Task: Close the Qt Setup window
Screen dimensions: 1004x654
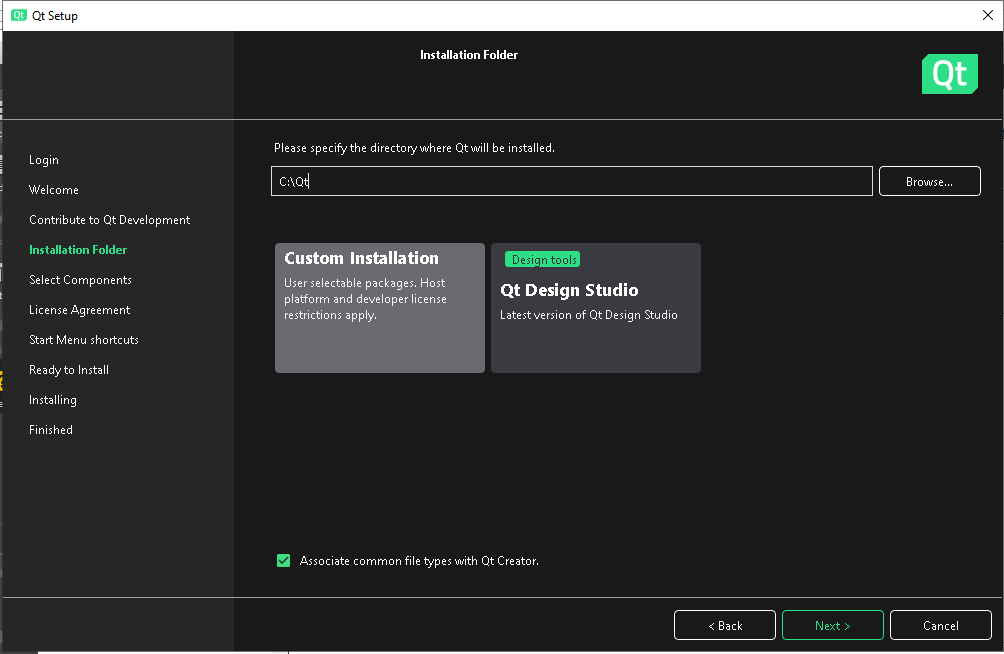Action: click(987, 15)
